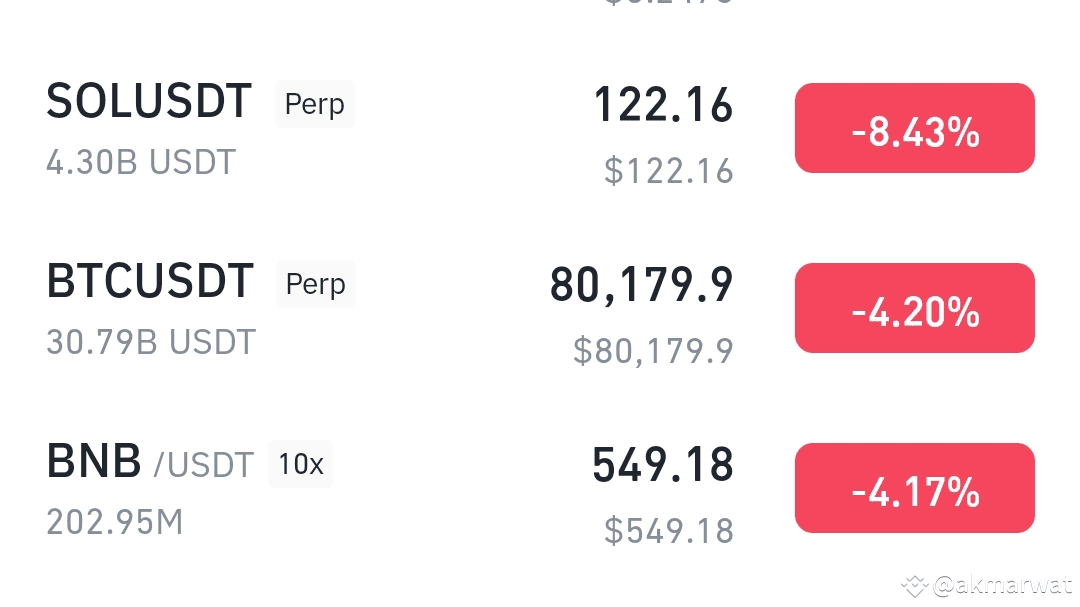
Task: Tap the -4.20% change badge for BTCUSDT
Action: tap(914, 309)
